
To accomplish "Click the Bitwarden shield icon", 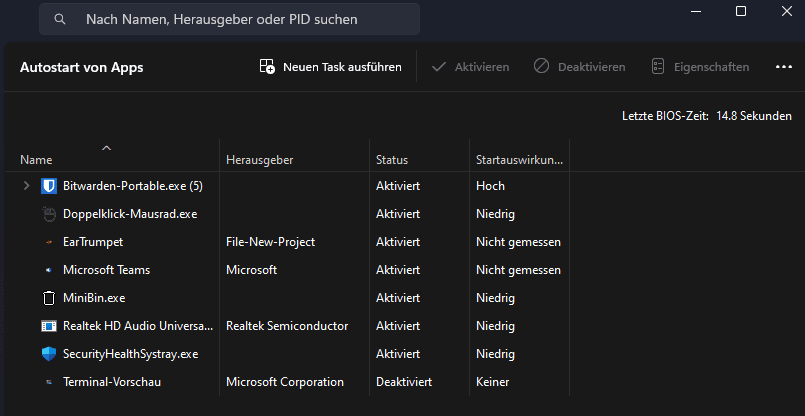I will (x=49, y=186).
